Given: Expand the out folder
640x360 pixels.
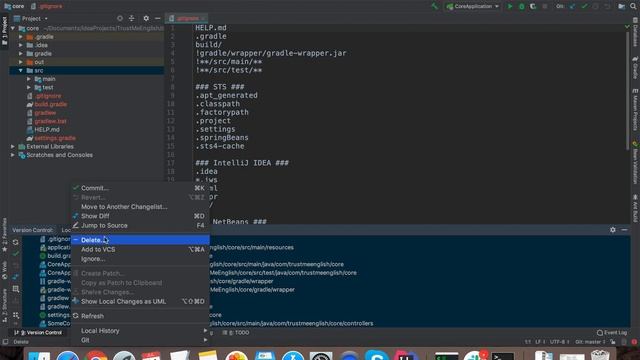Looking at the screenshot, I should tap(21, 62).
